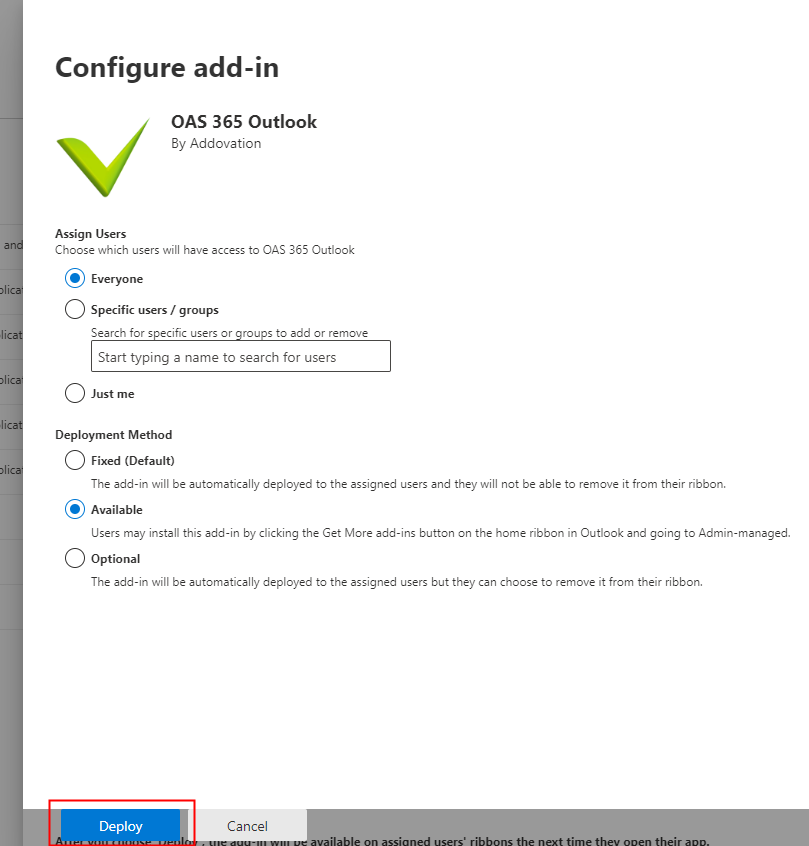This screenshot has height=846, width=809.
Task: Click the OAS 365 Outlook green checkmark logo
Action: (103, 157)
